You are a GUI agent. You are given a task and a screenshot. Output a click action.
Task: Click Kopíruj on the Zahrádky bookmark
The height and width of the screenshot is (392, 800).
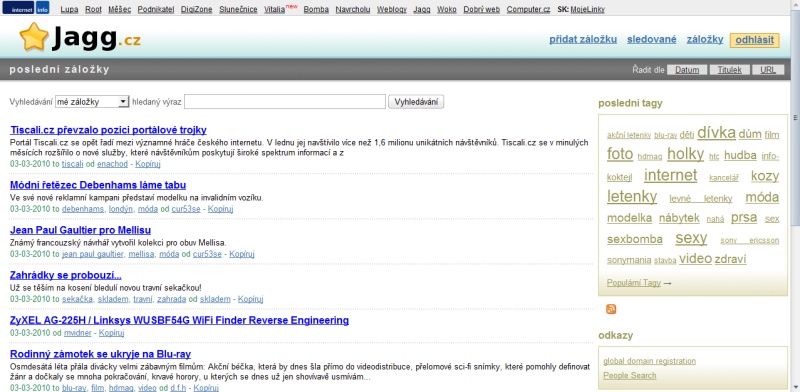[251, 299]
